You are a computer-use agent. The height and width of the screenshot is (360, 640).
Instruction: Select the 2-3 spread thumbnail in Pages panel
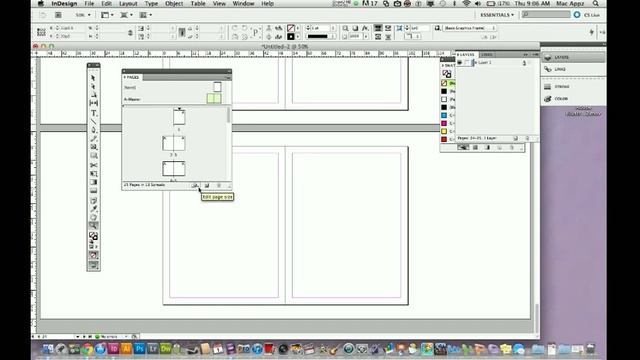click(x=174, y=144)
